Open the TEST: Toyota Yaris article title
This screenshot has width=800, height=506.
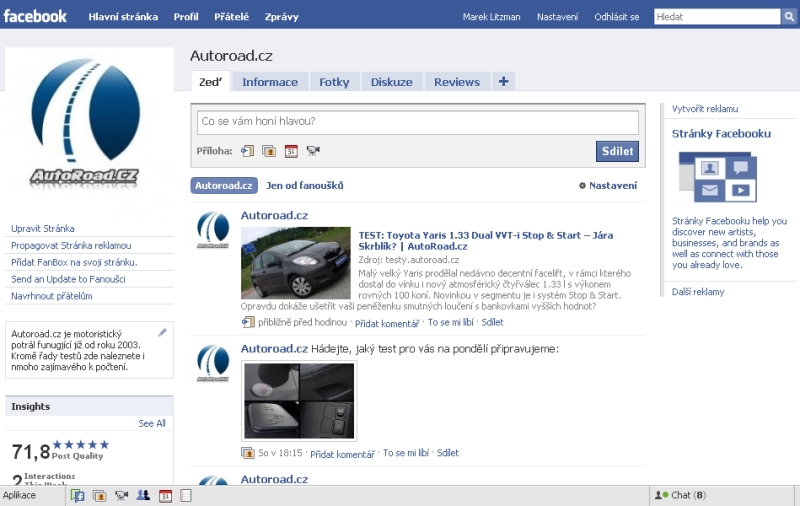pos(486,241)
